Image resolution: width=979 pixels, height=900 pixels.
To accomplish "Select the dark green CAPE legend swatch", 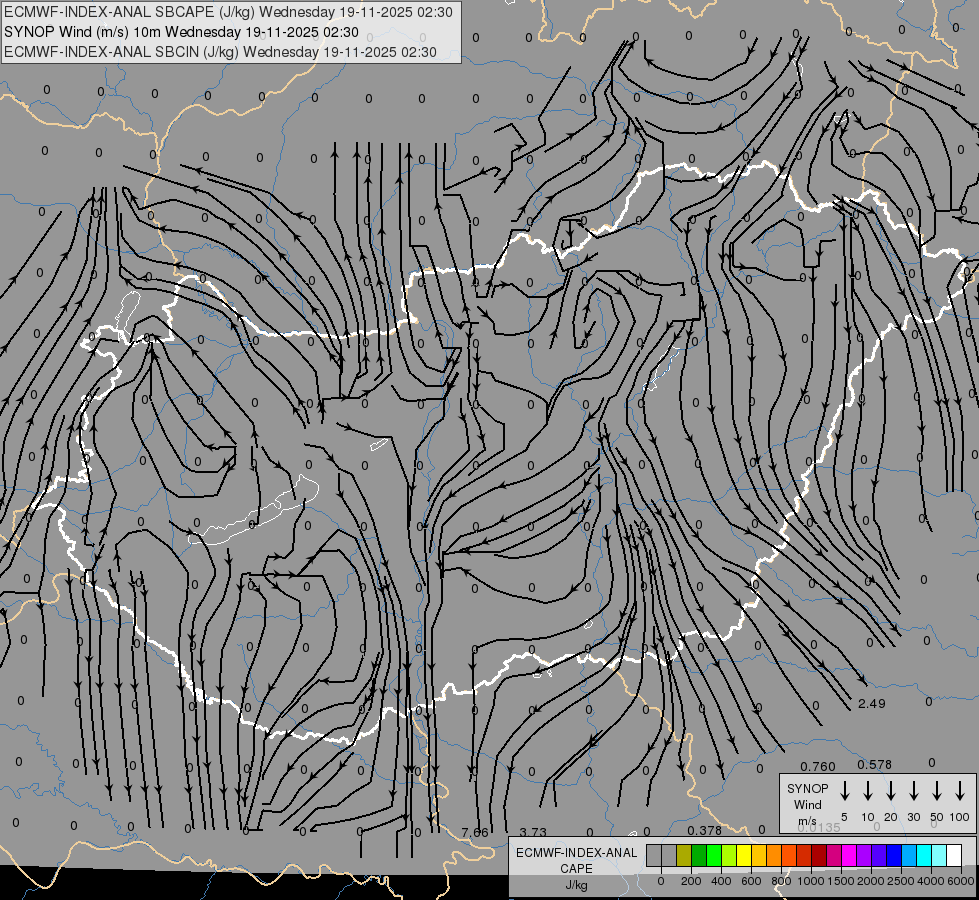I will (x=699, y=855).
